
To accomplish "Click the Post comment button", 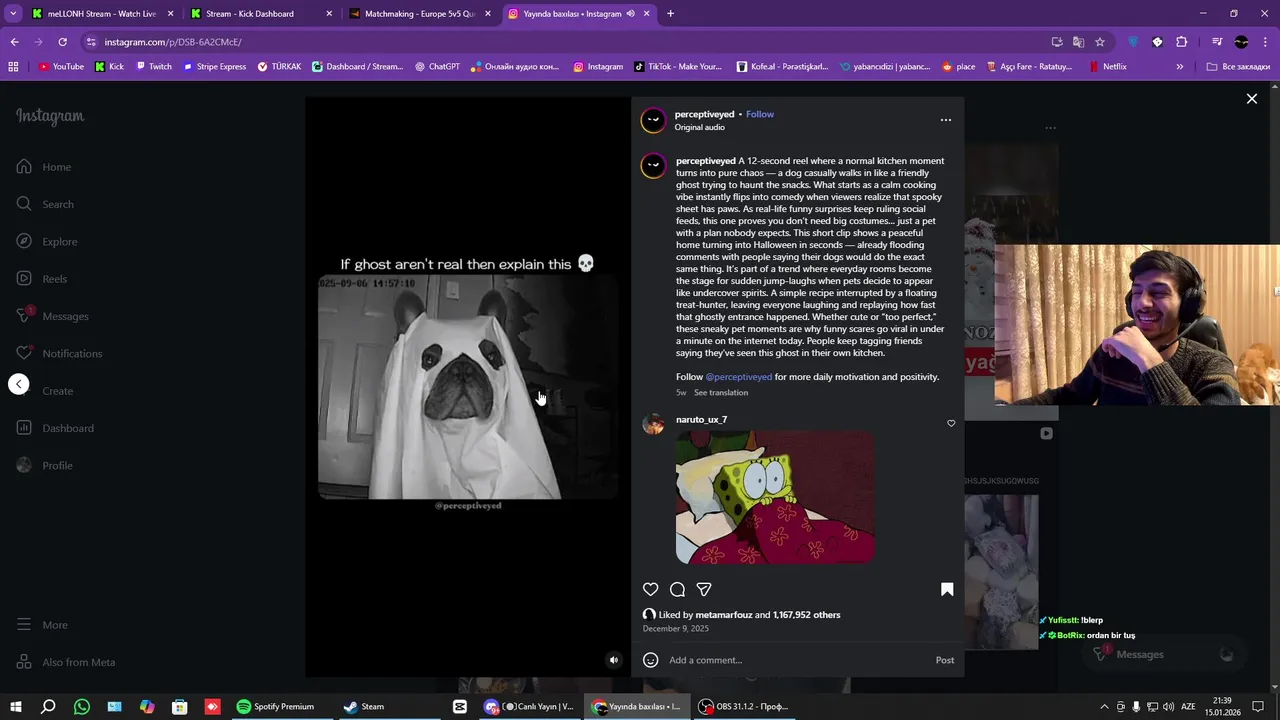I will pyautogui.click(x=945, y=660).
